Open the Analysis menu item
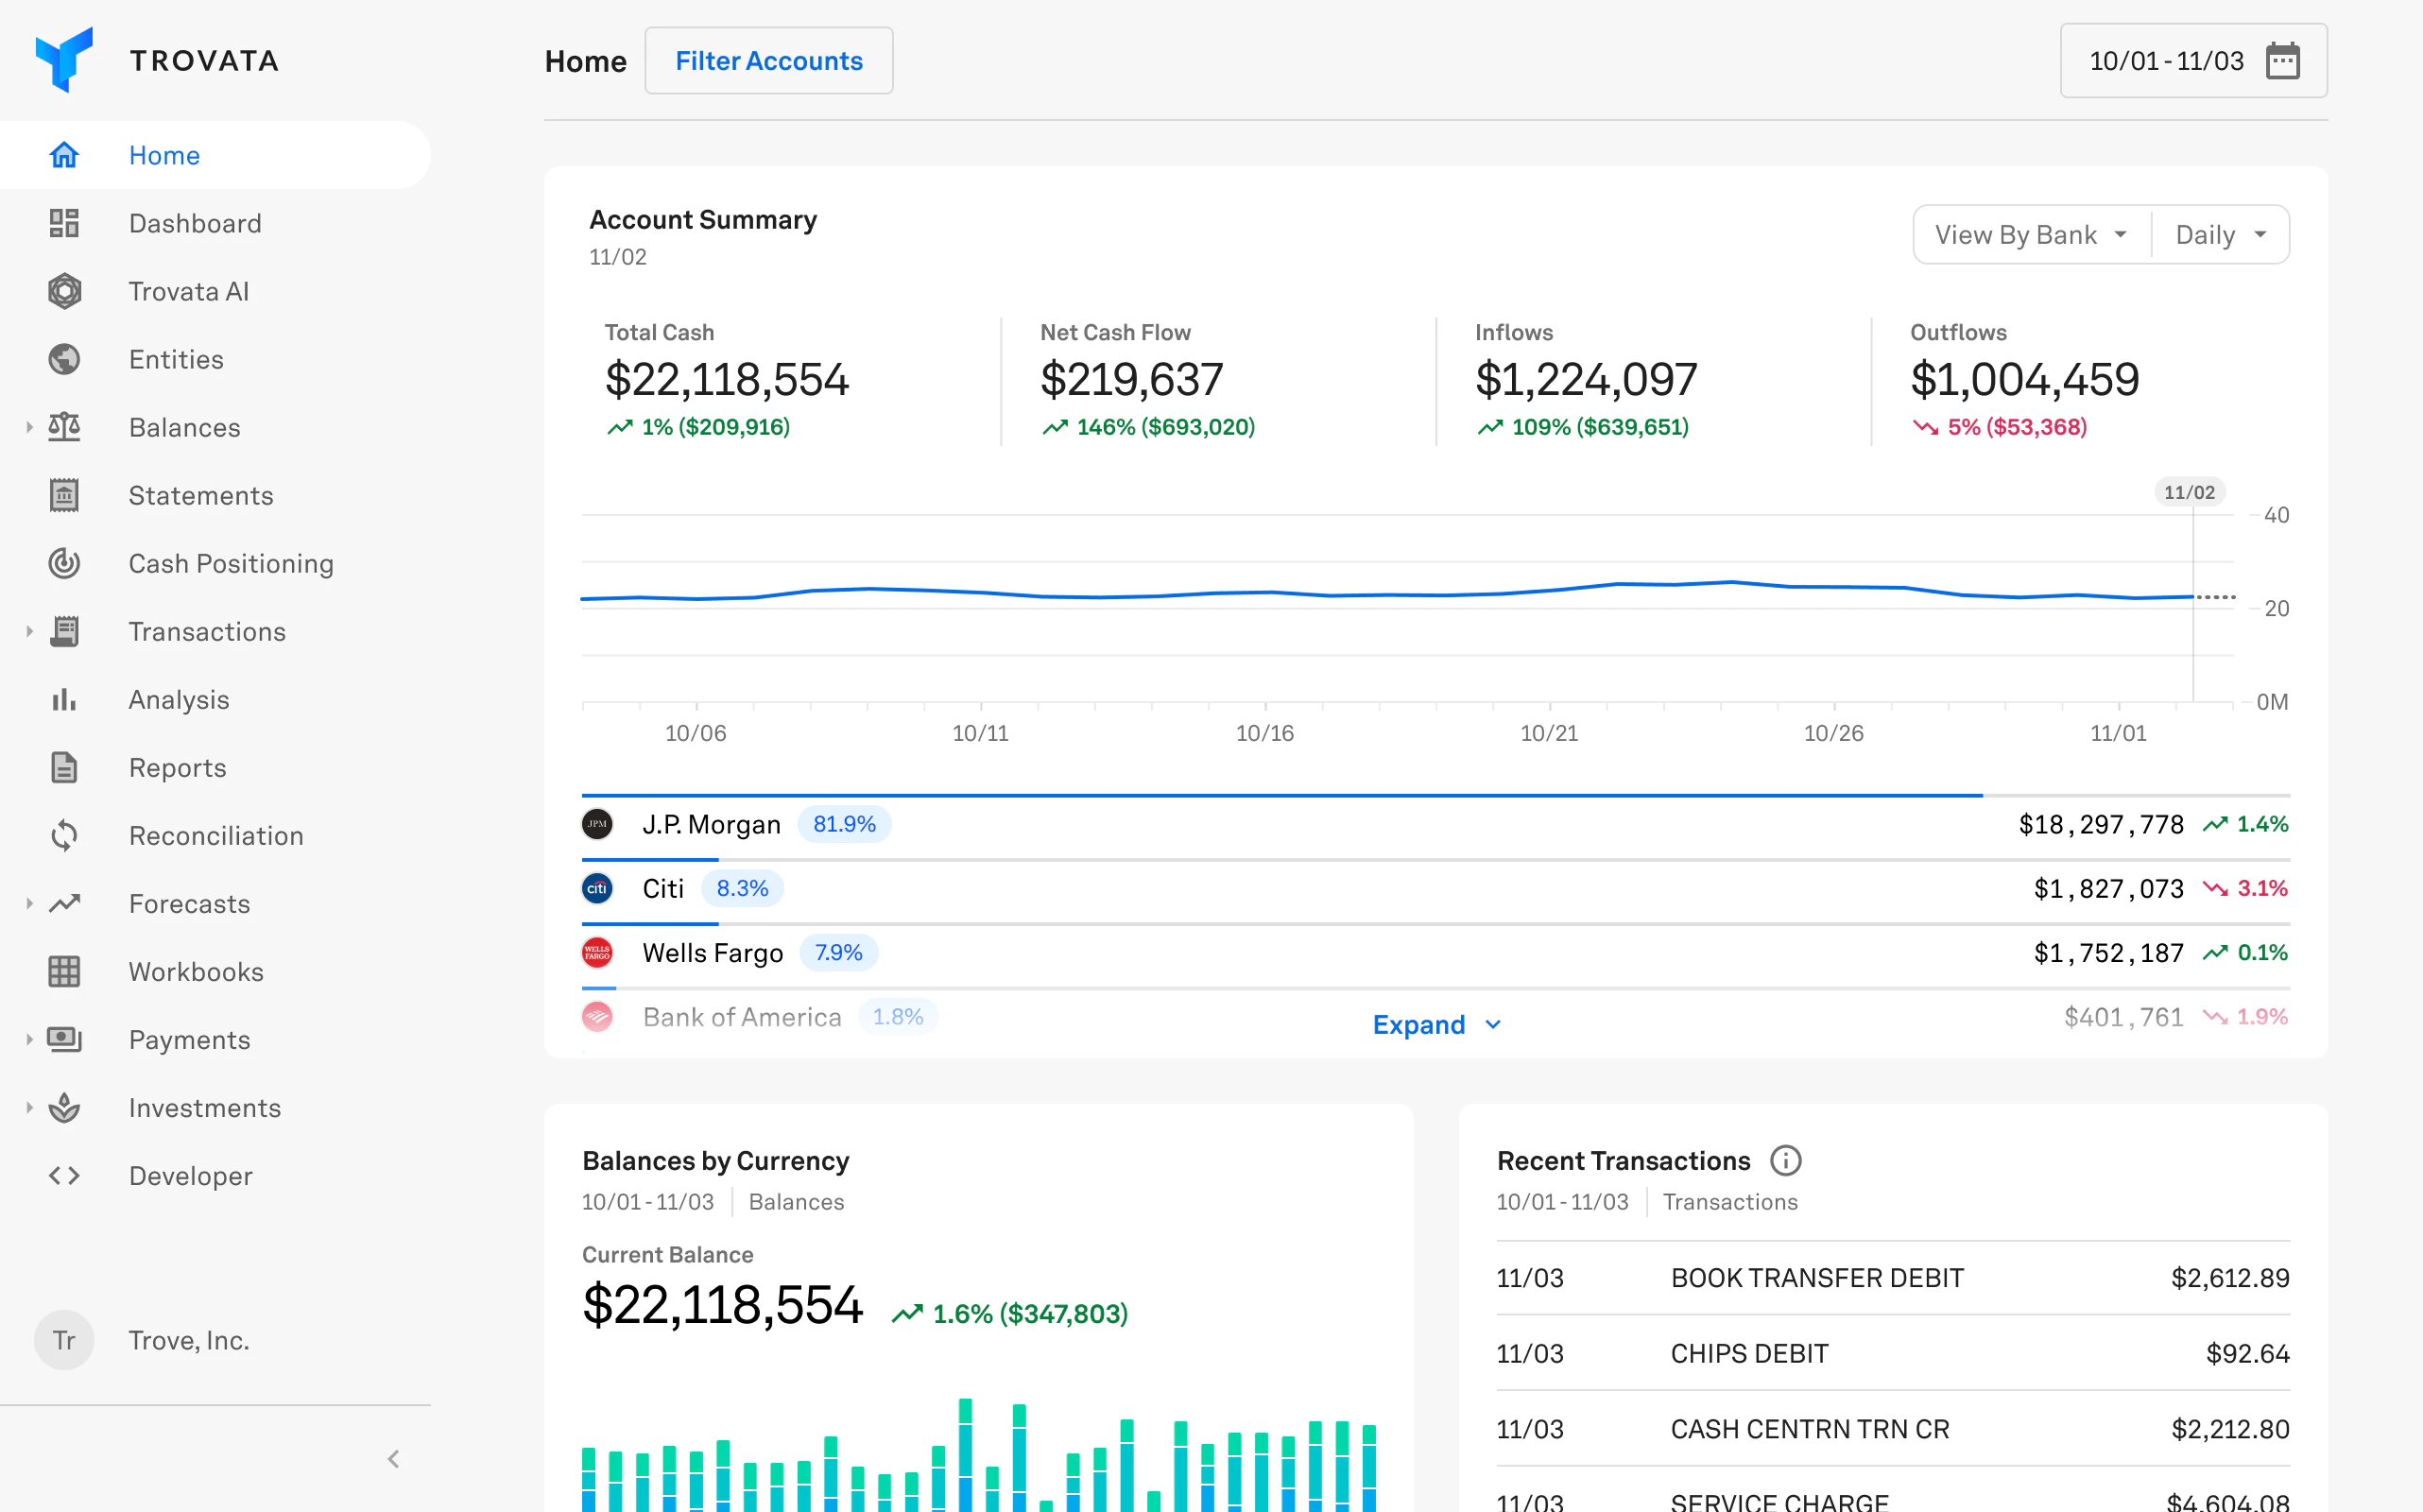This screenshot has height=1512, width=2423. coord(179,699)
